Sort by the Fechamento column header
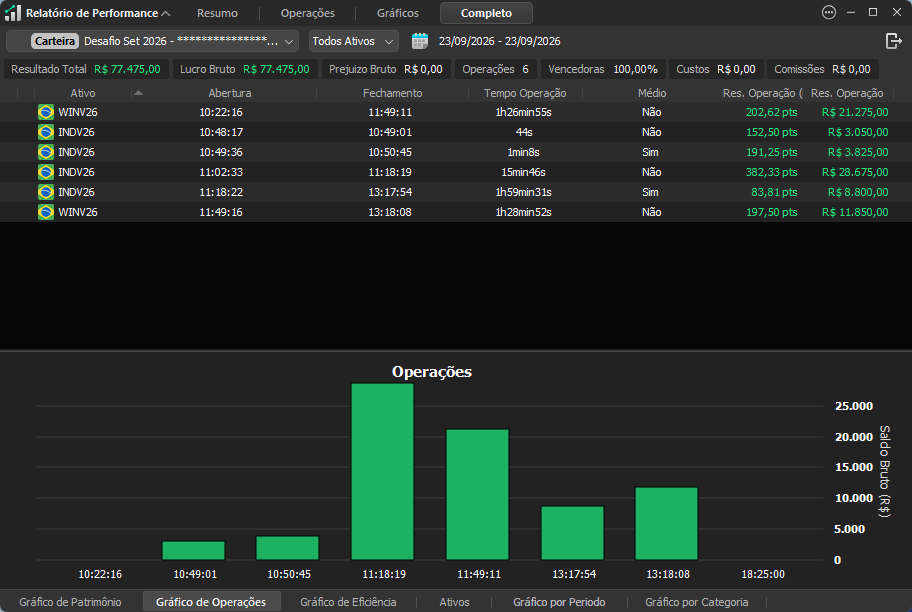Screen dimensions: 912x612 393,93
